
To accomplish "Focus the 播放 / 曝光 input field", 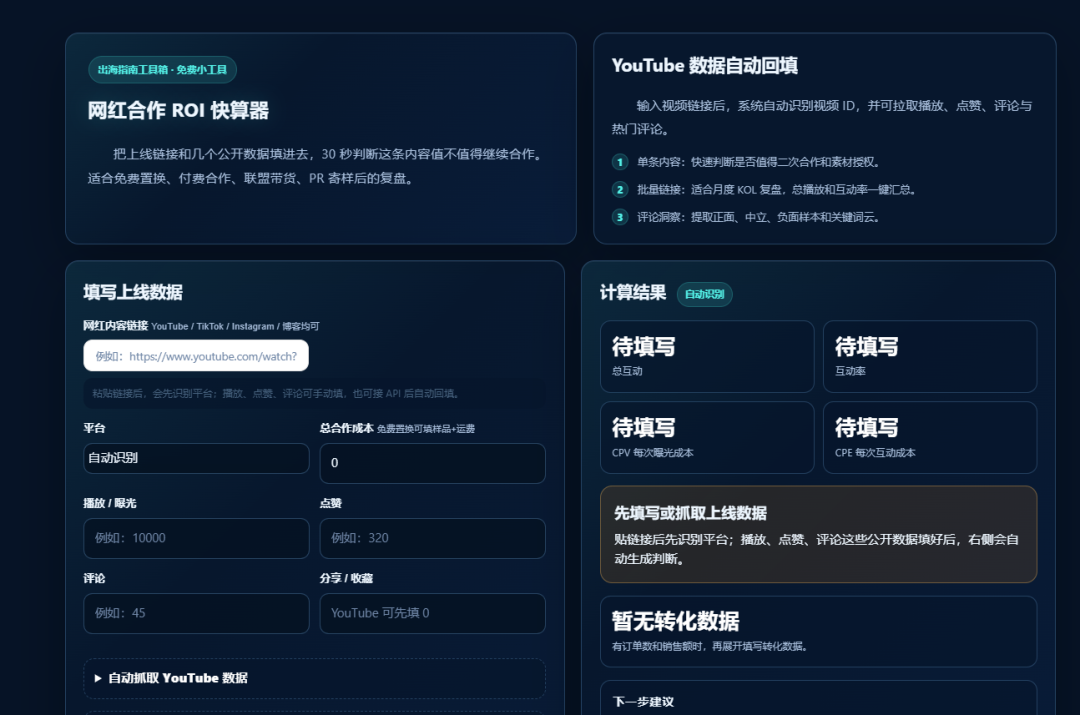I will [x=196, y=538].
